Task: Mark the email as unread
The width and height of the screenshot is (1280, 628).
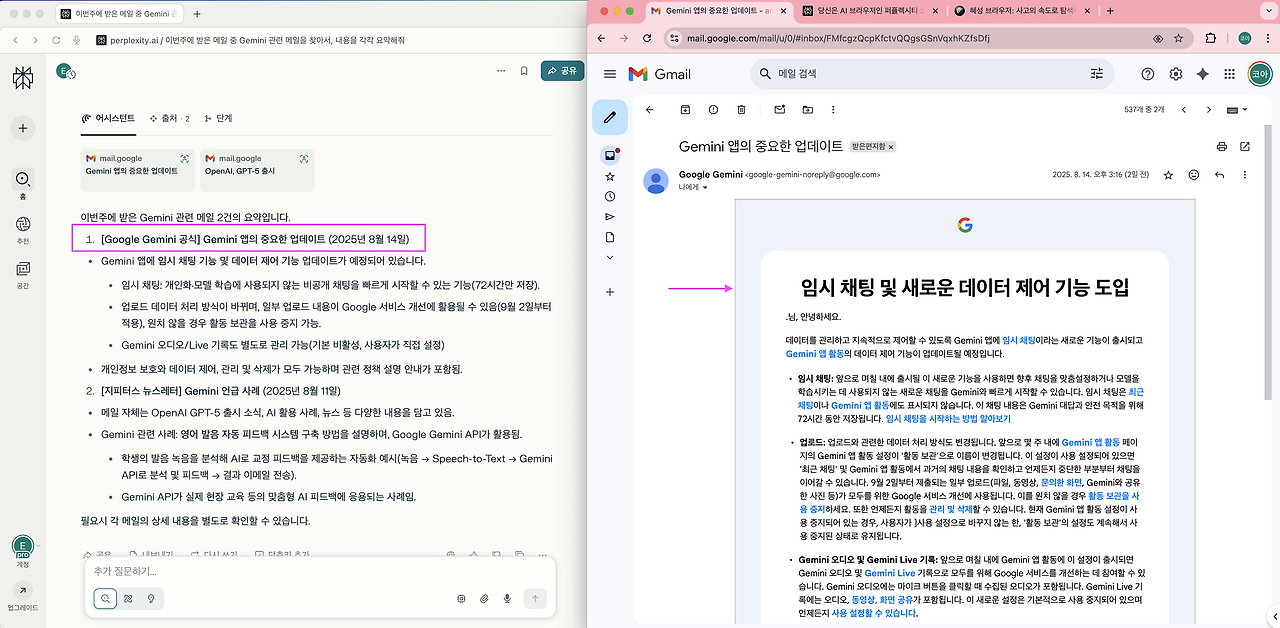Action: (780, 109)
